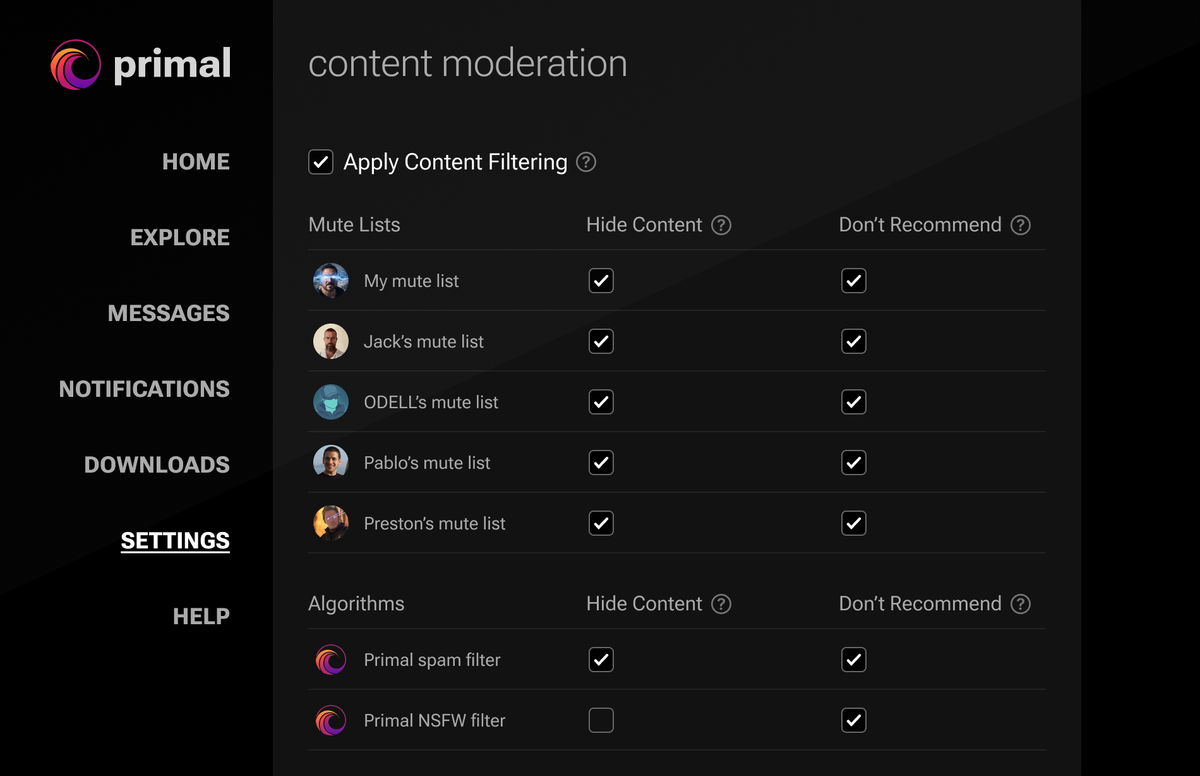Open the HELP page

pyautogui.click(x=201, y=617)
